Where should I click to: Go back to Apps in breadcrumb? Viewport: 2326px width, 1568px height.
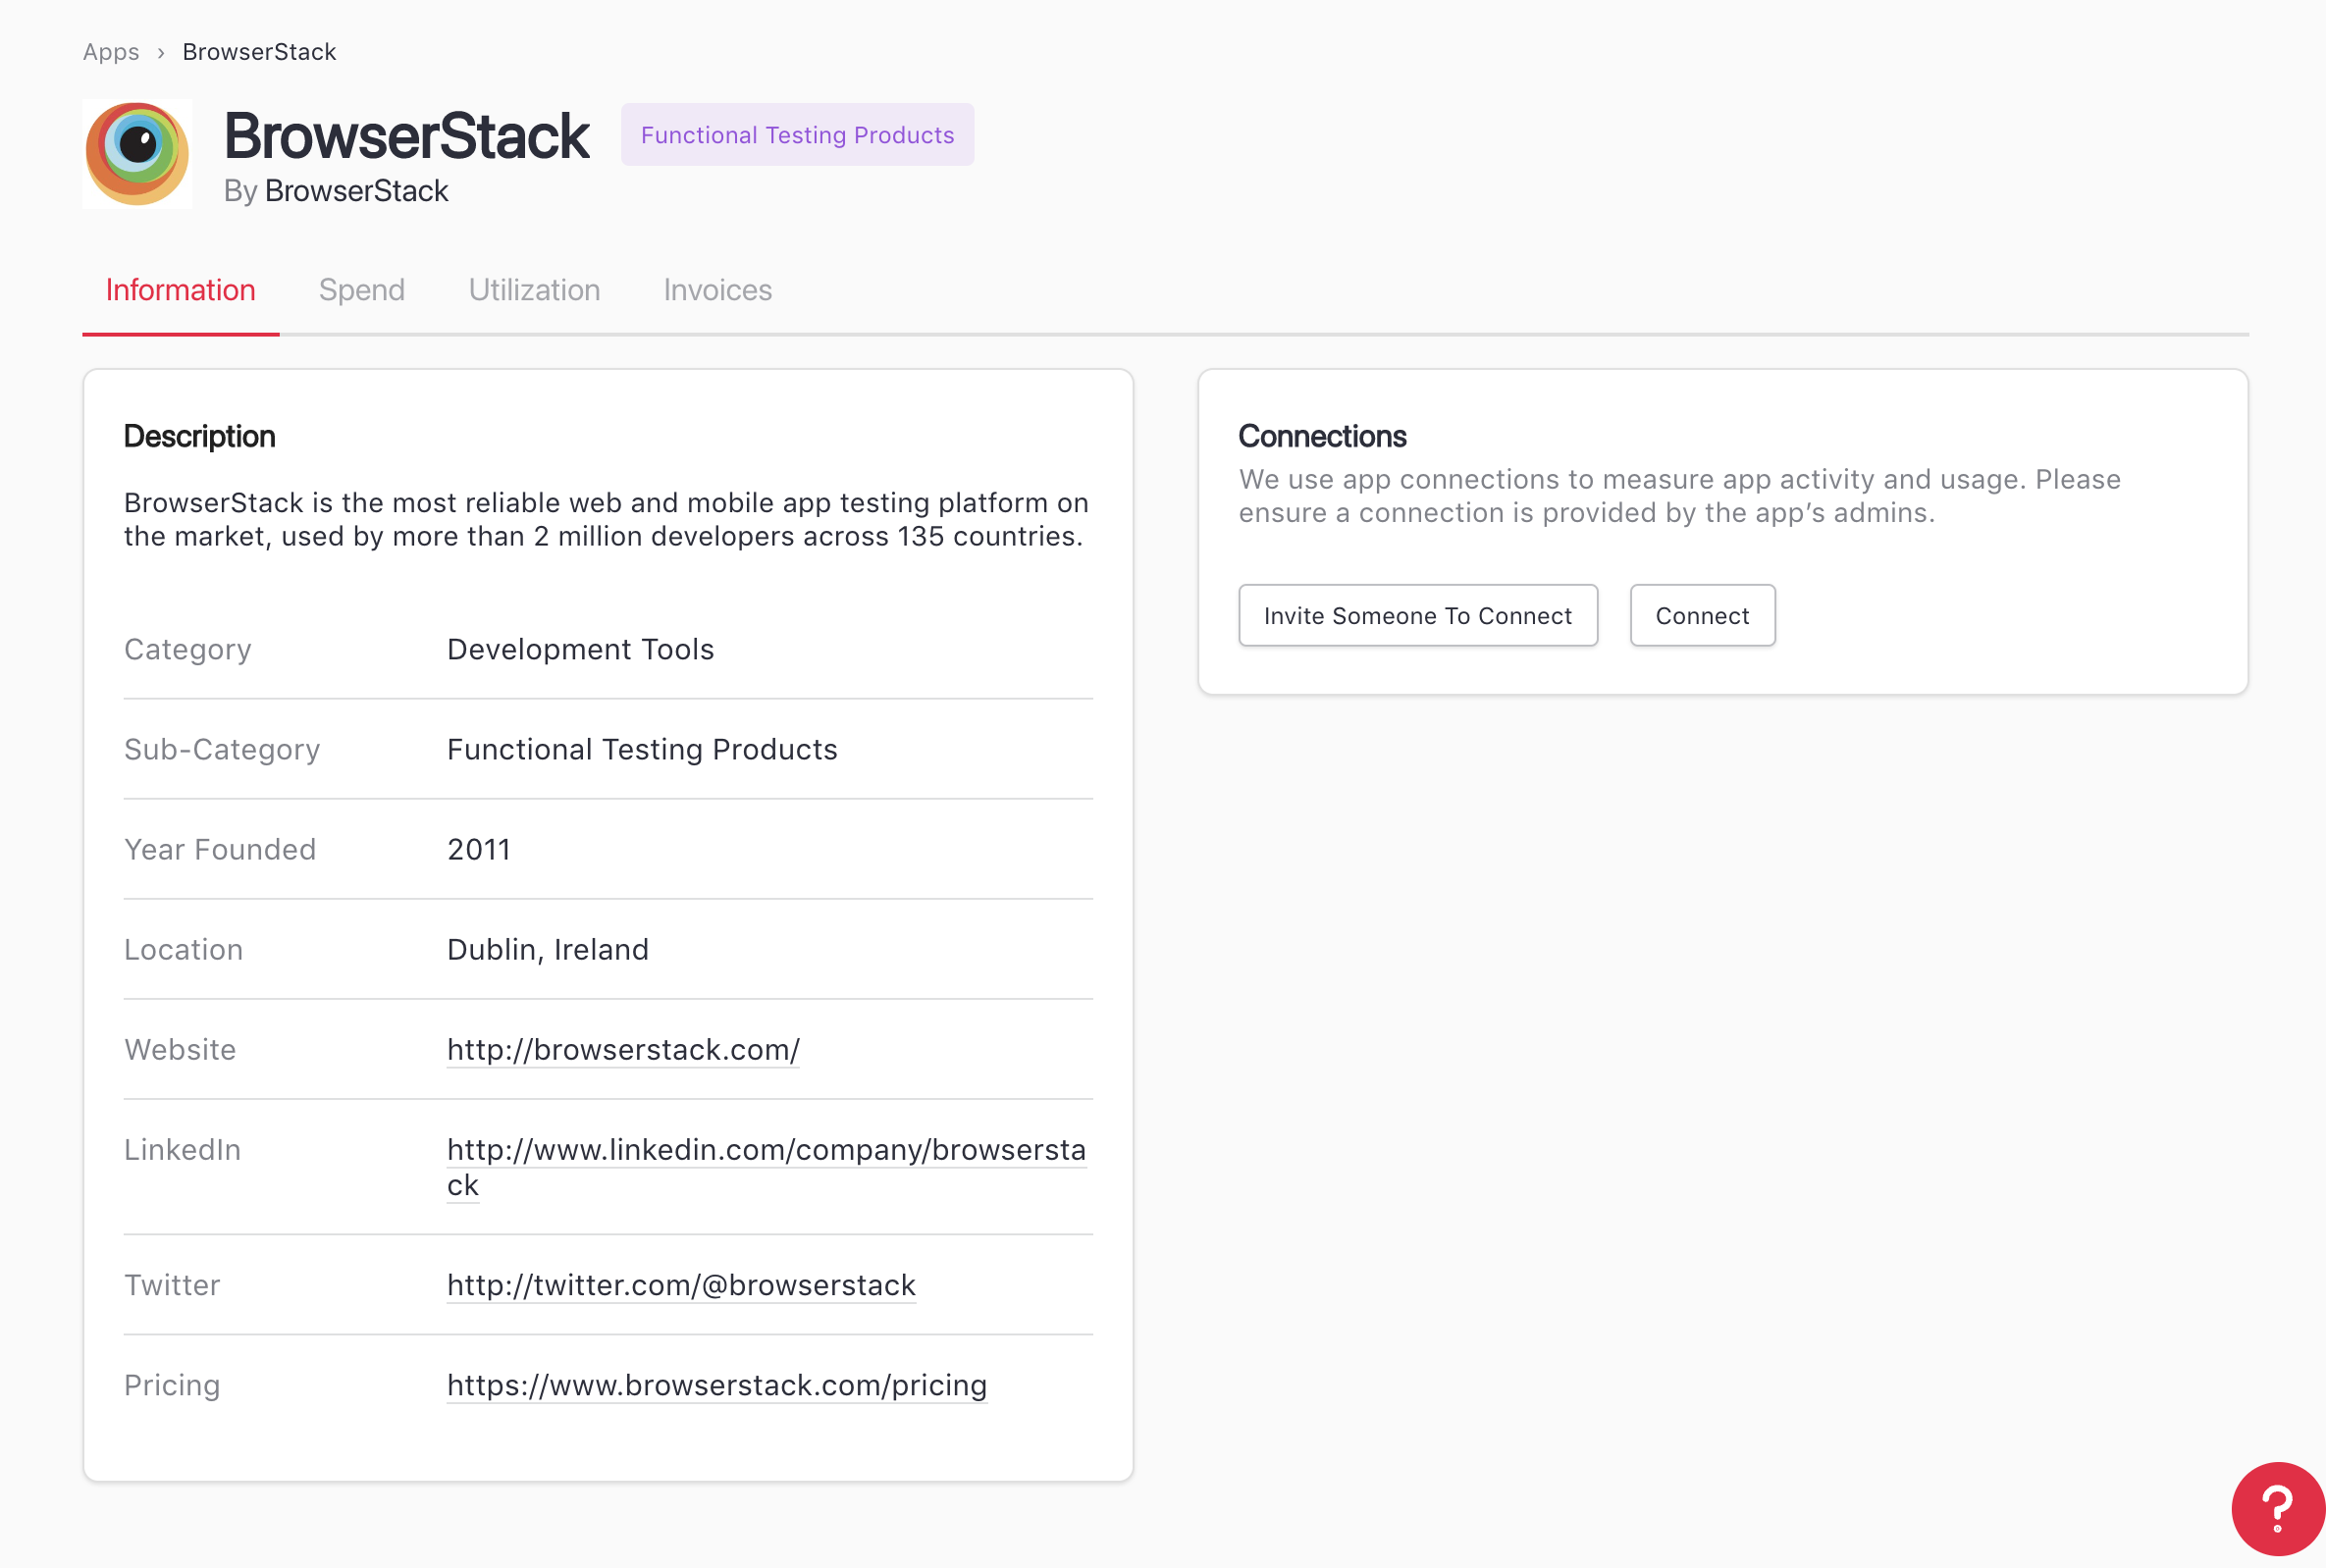pos(111,52)
